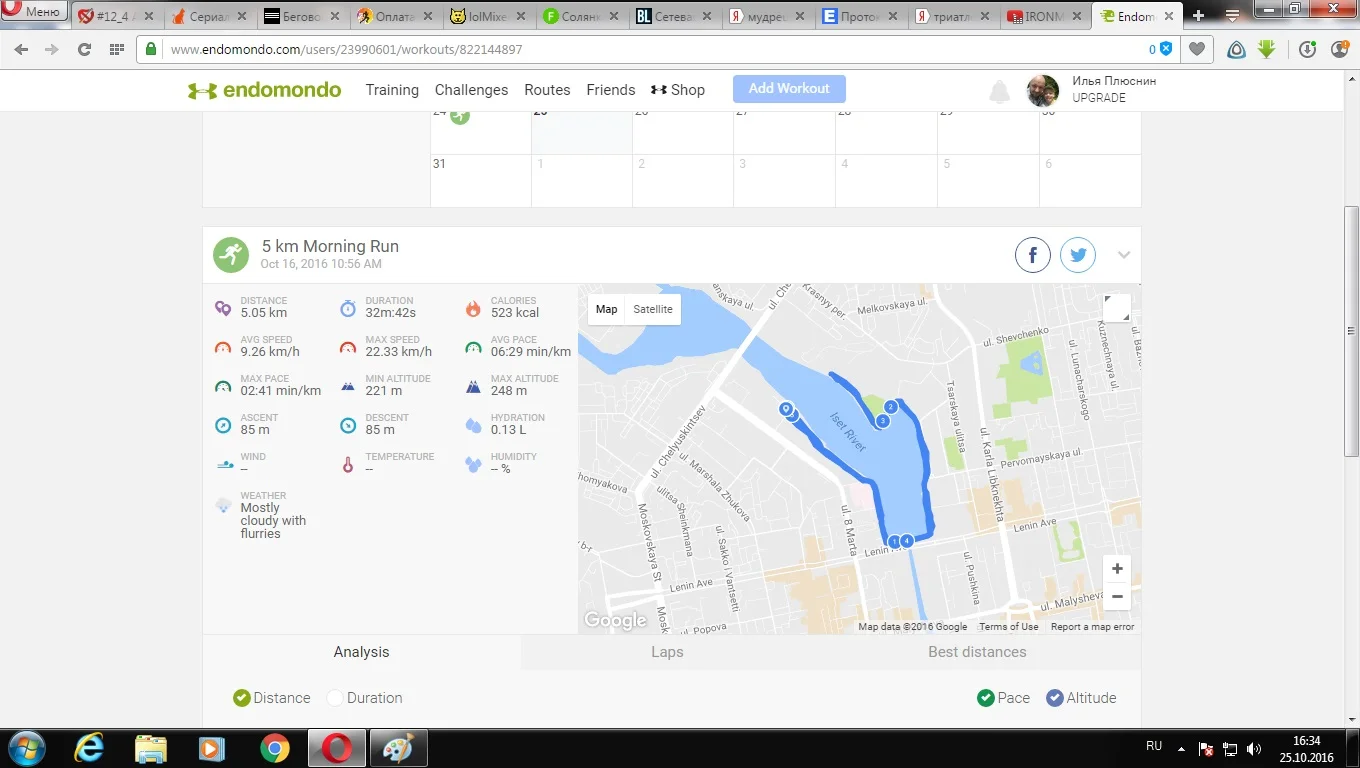Click the UPGRADE link

(x=1099, y=98)
